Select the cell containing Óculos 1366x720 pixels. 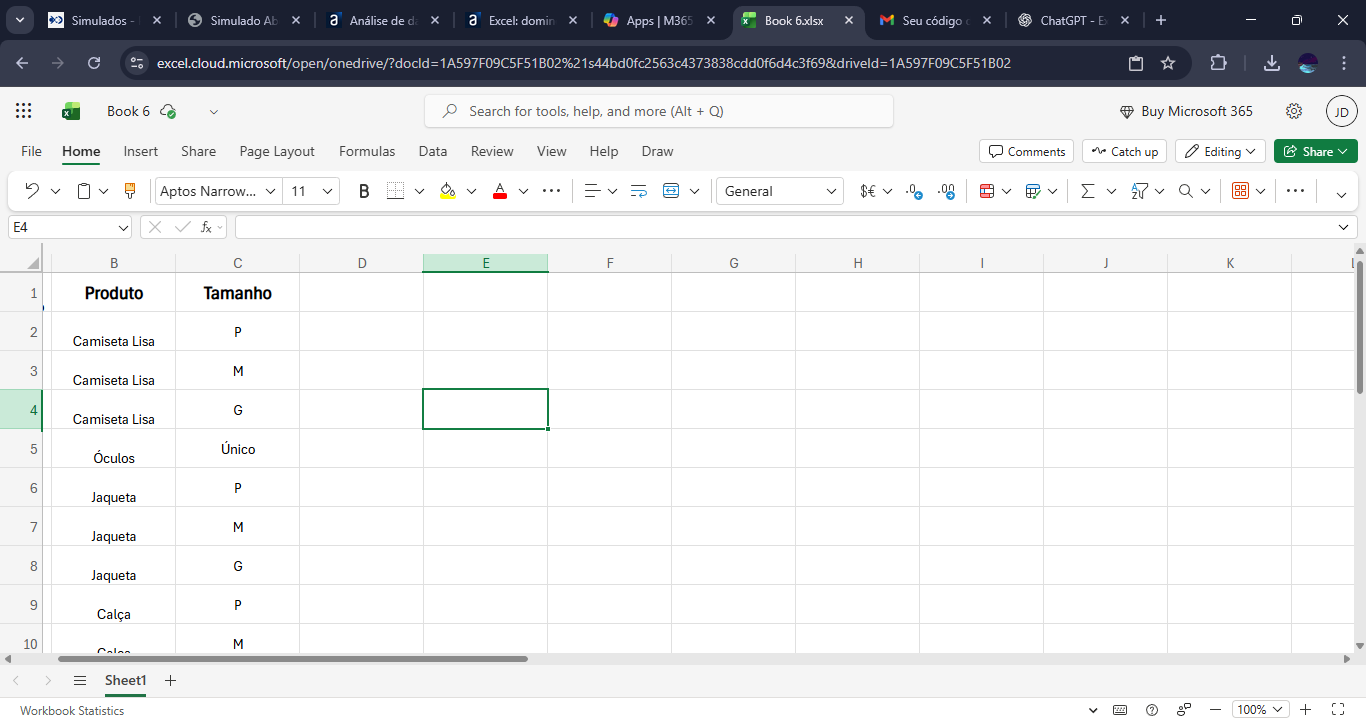[114, 449]
